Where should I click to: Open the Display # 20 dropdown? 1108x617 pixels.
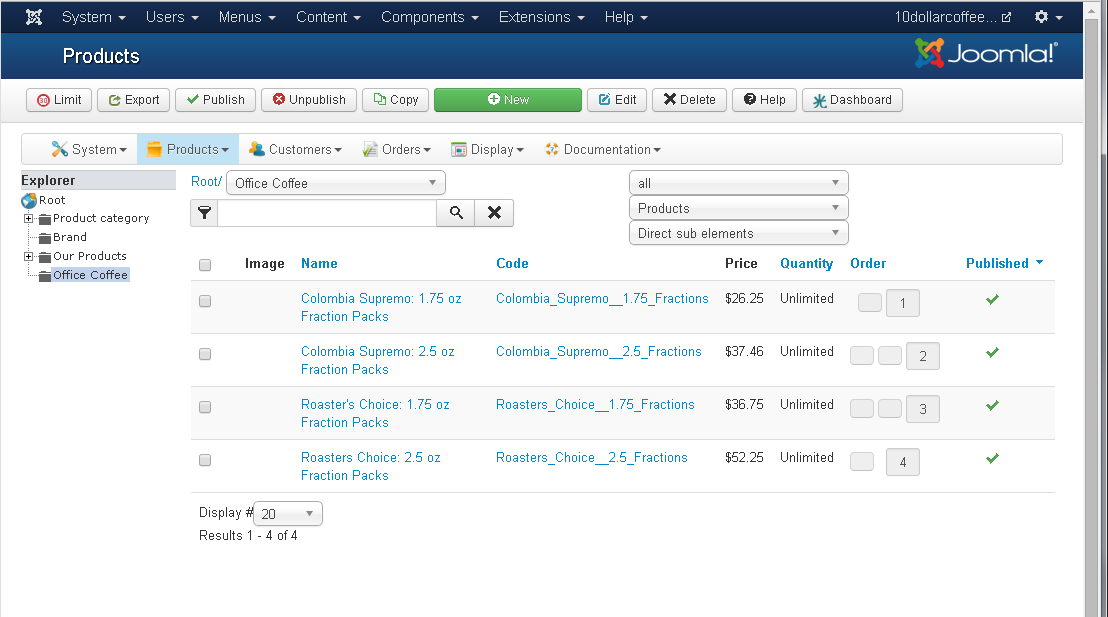pyautogui.click(x=288, y=514)
